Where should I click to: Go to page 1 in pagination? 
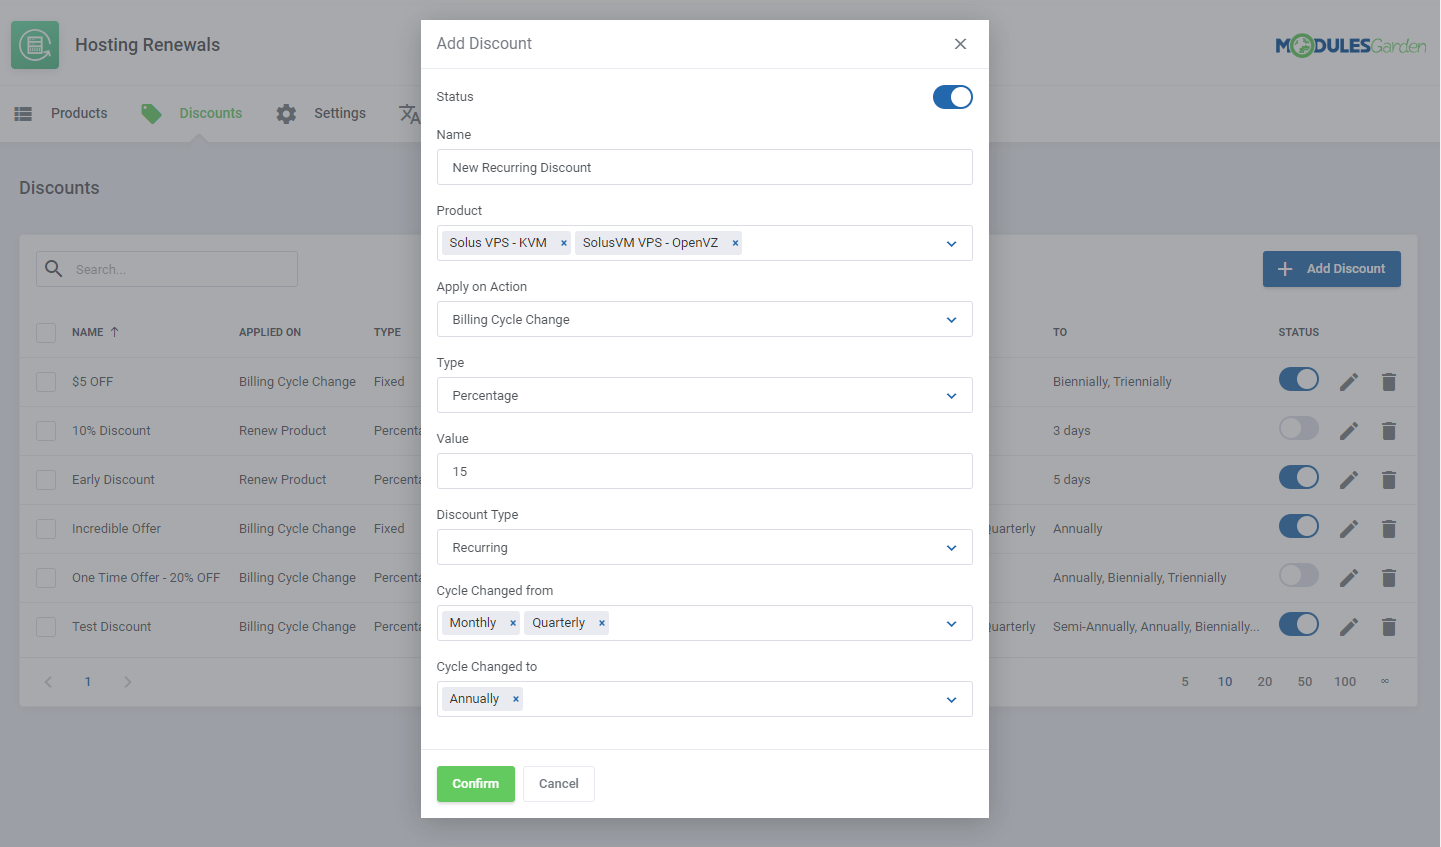(x=88, y=682)
